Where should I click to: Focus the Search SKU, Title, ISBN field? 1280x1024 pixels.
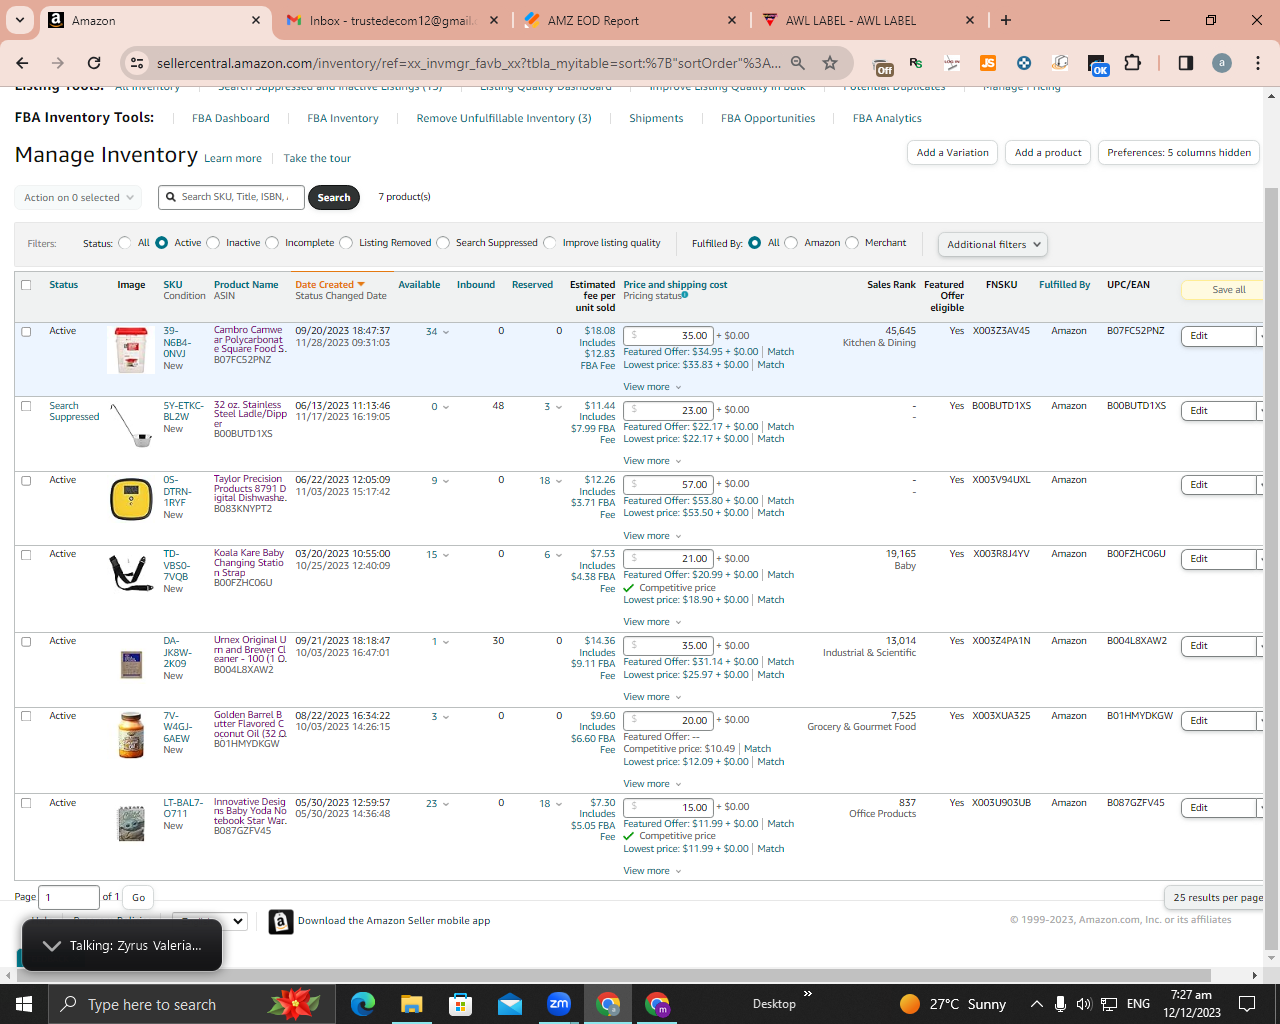click(x=231, y=198)
